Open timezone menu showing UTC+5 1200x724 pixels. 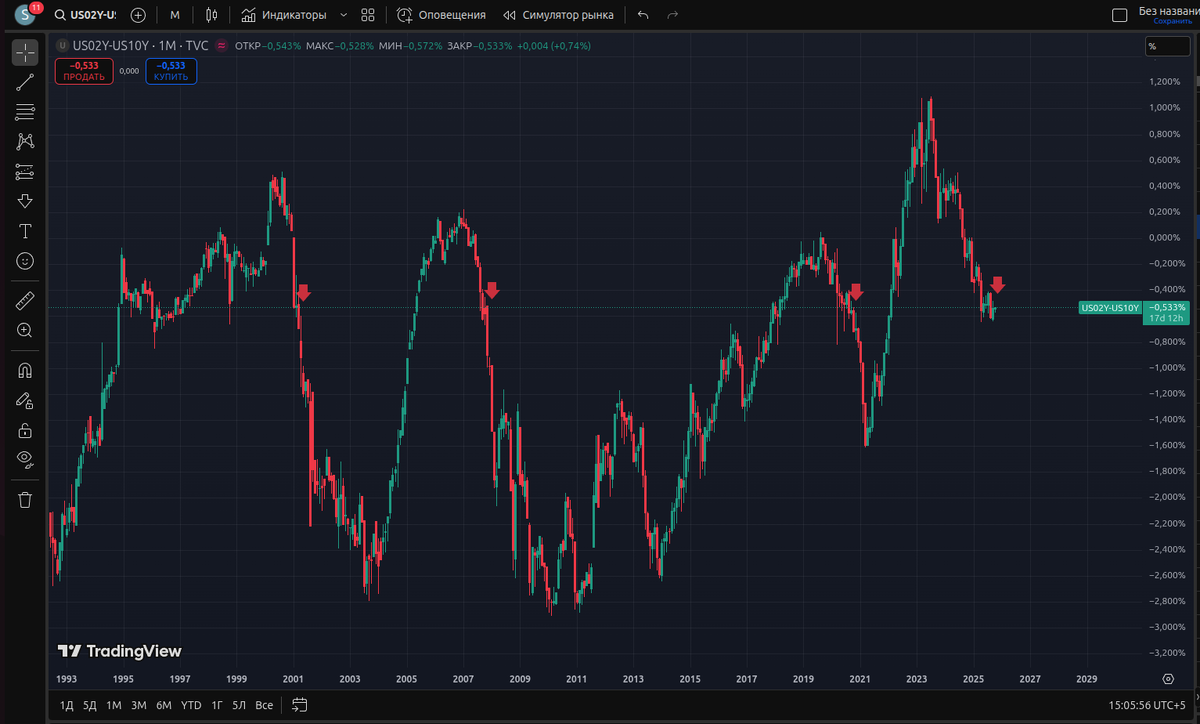1148,705
